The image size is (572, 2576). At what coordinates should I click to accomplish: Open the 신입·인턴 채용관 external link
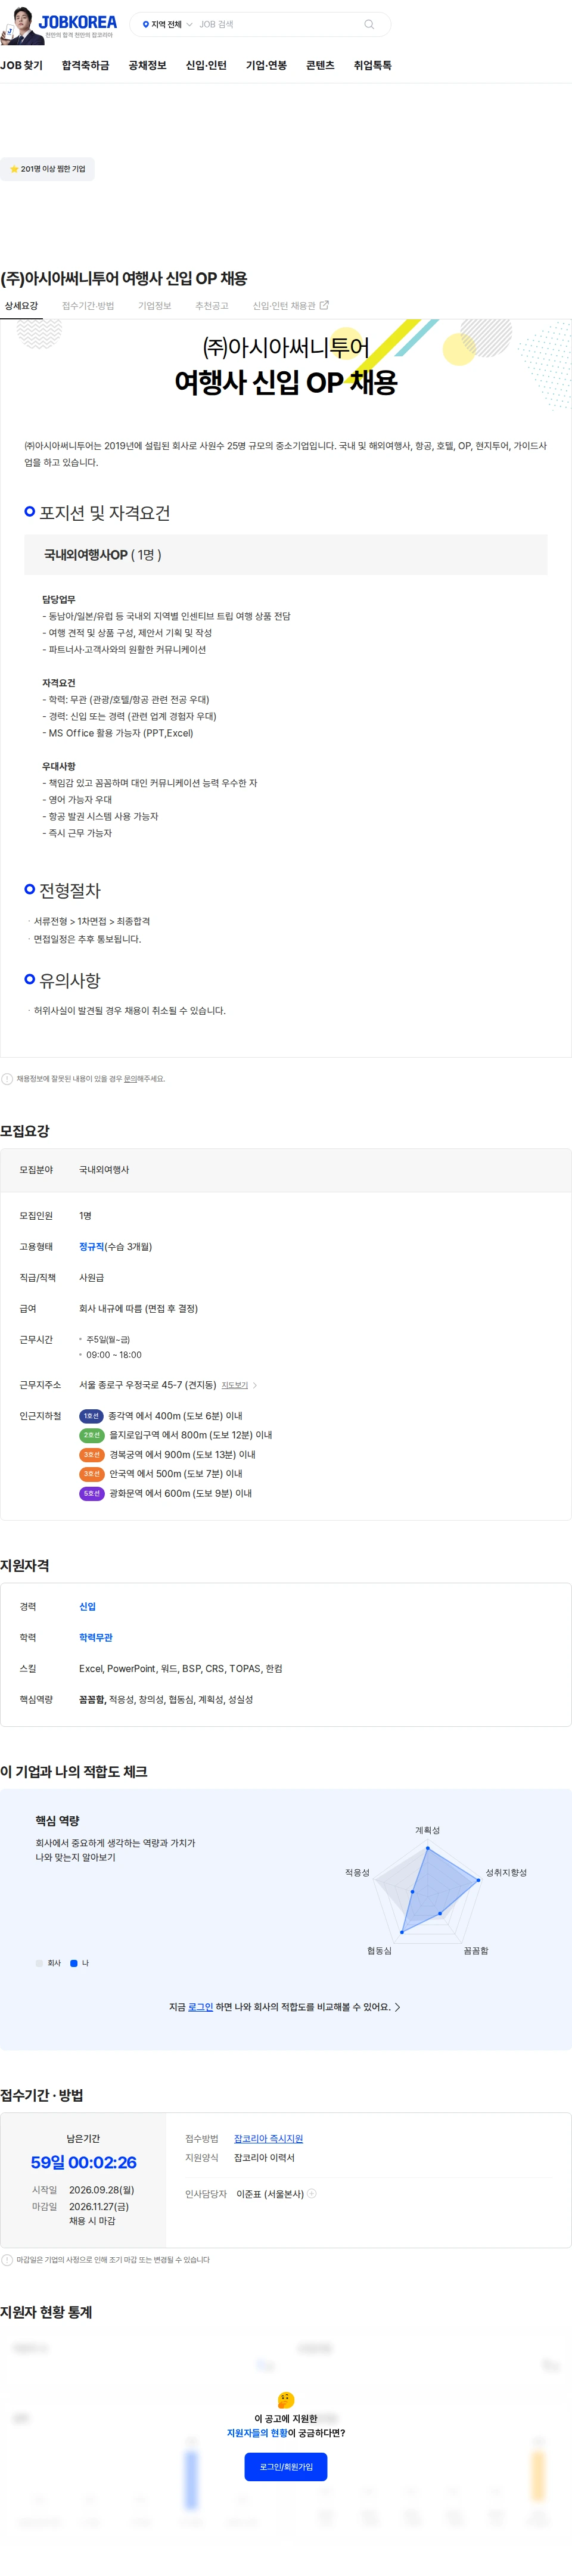pyautogui.click(x=290, y=306)
